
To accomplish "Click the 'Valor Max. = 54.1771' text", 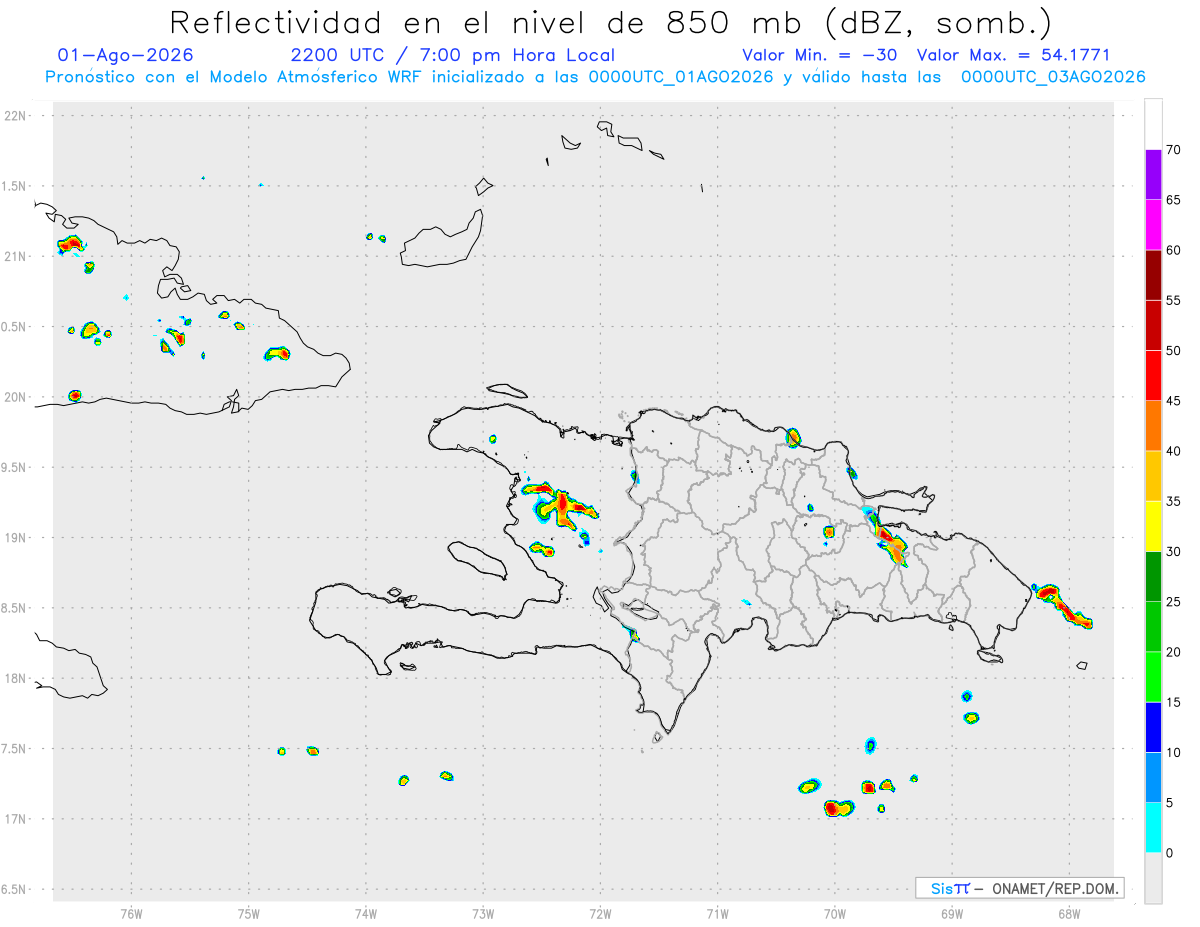I will (x=1013, y=55).
